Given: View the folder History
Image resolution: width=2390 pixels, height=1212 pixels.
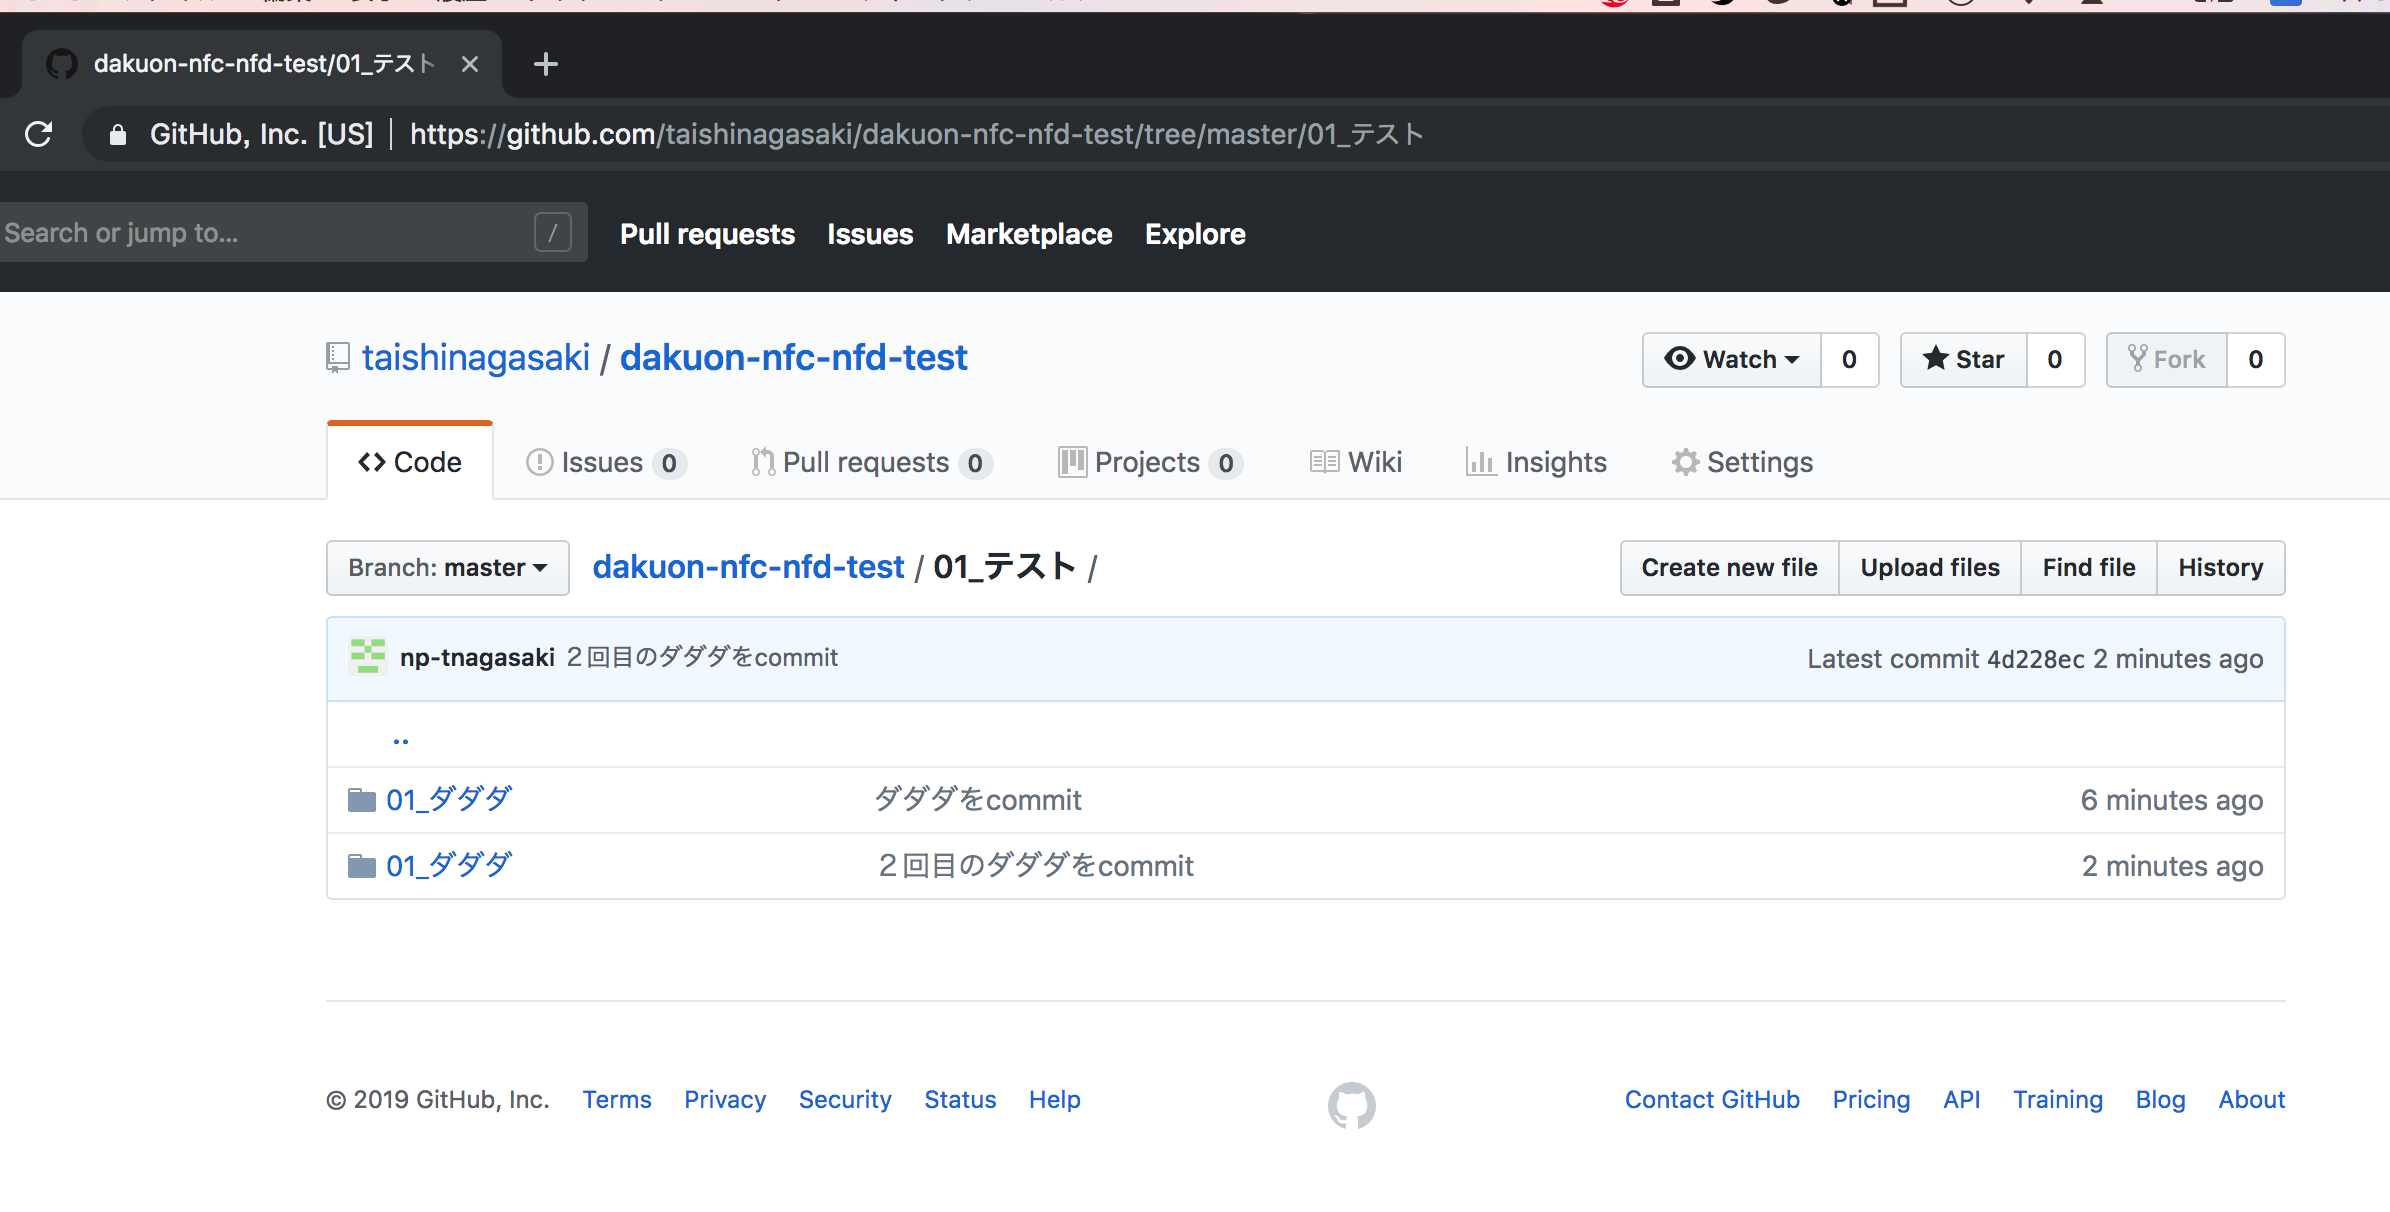Looking at the screenshot, I should [x=2221, y=567].
